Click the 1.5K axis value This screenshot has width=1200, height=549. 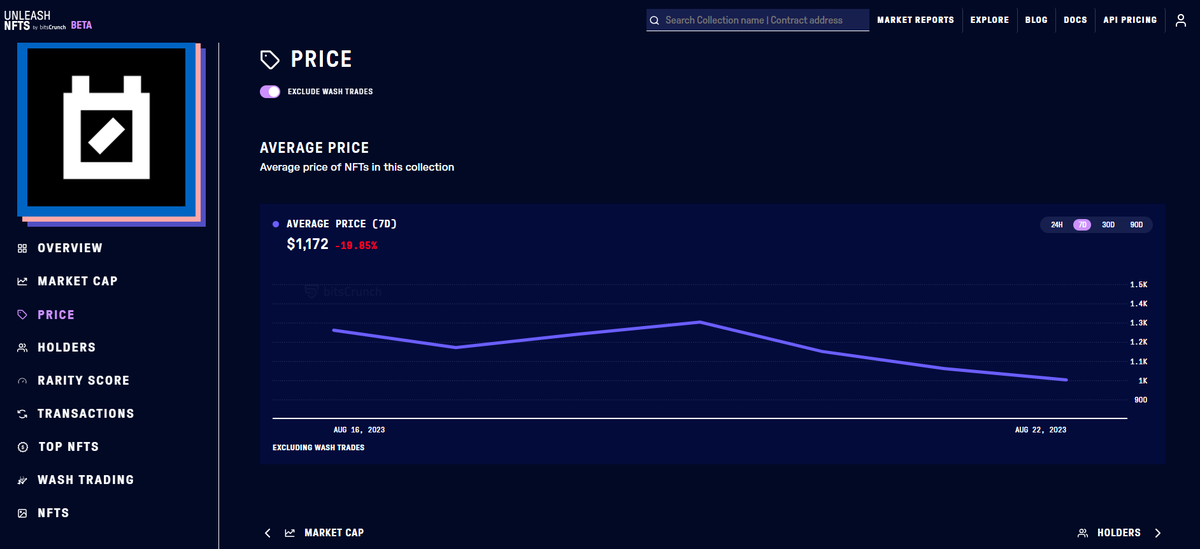(1138, 285)
